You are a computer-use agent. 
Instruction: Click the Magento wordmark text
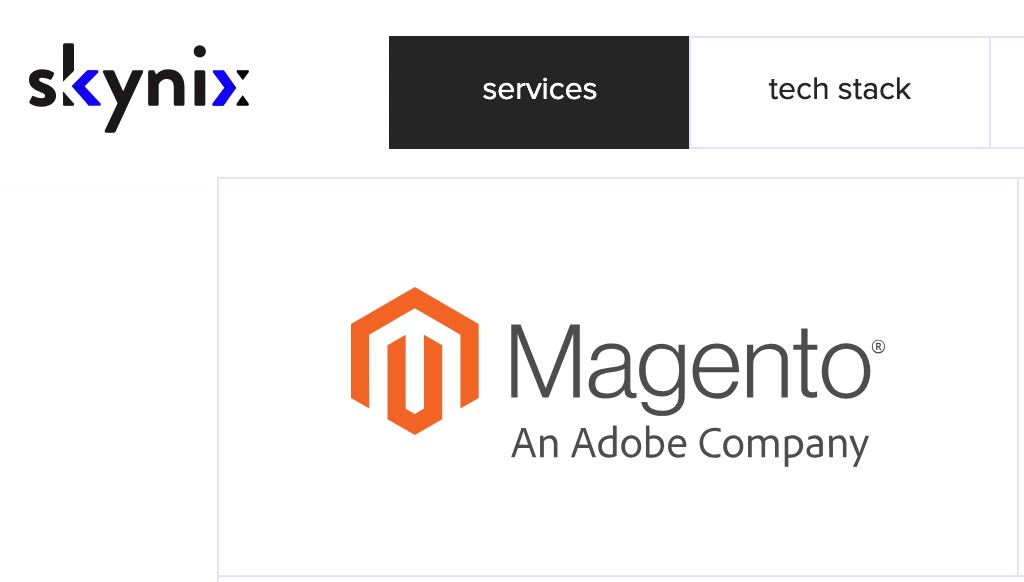(x=690, y=369)
